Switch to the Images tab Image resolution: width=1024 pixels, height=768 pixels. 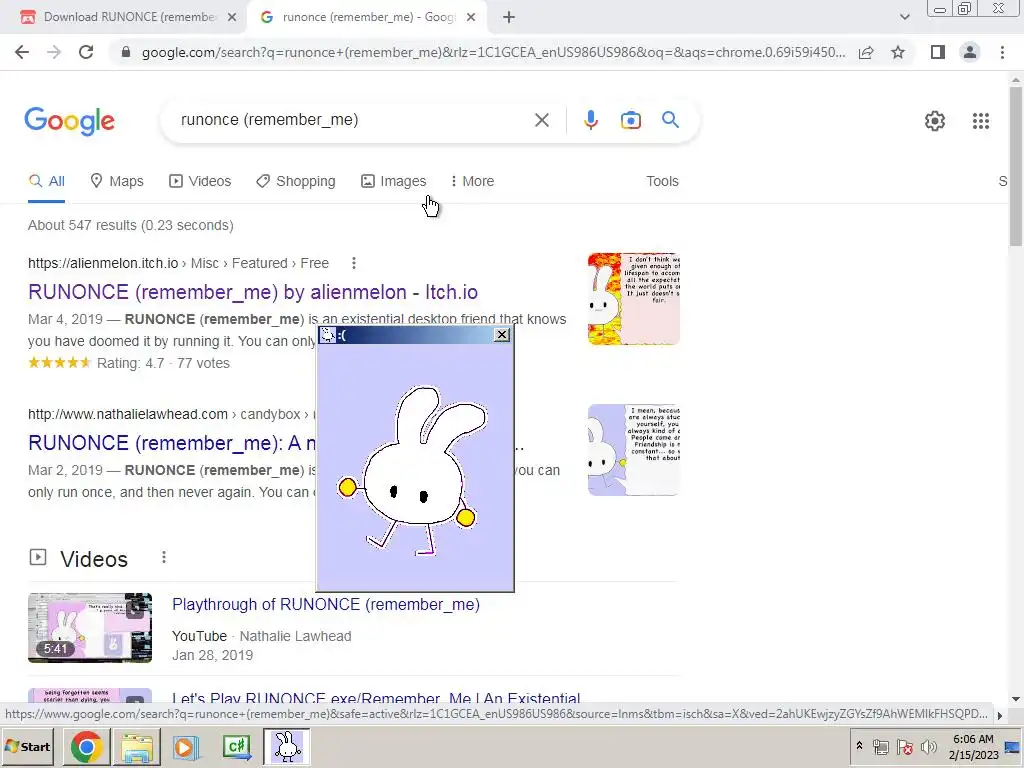pos(393,182)
